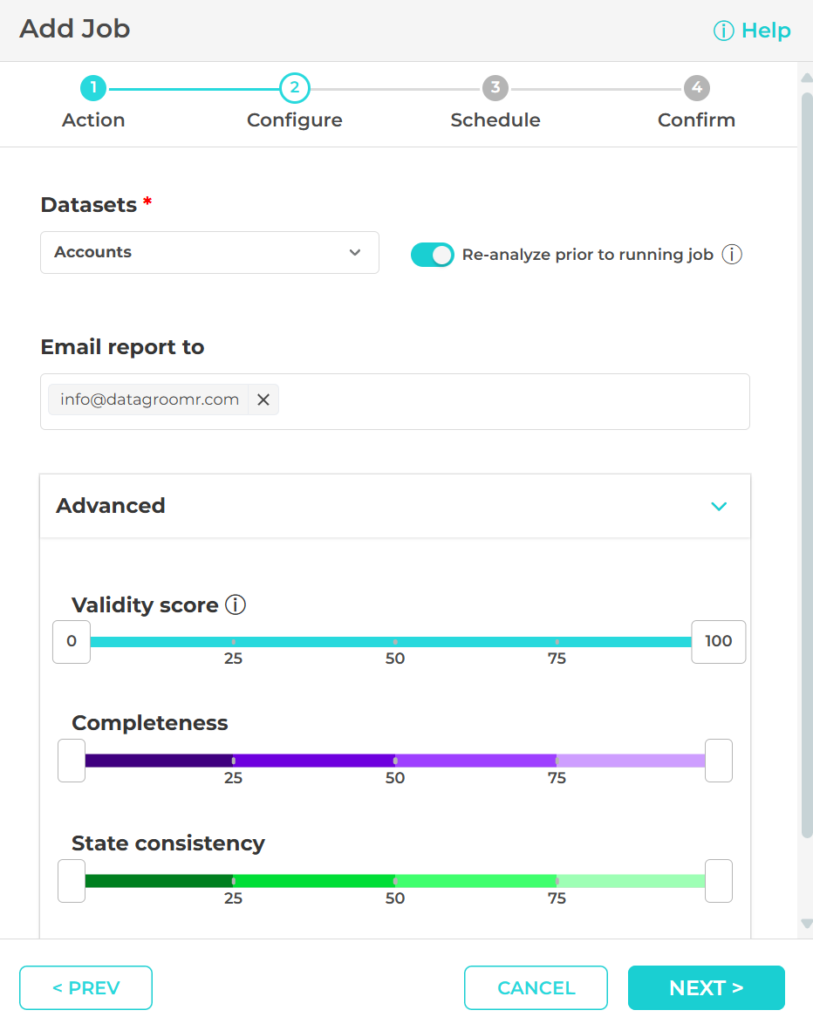
Task: Click the info icon beside Re-analyze toggle
Action: coord(731,254)
